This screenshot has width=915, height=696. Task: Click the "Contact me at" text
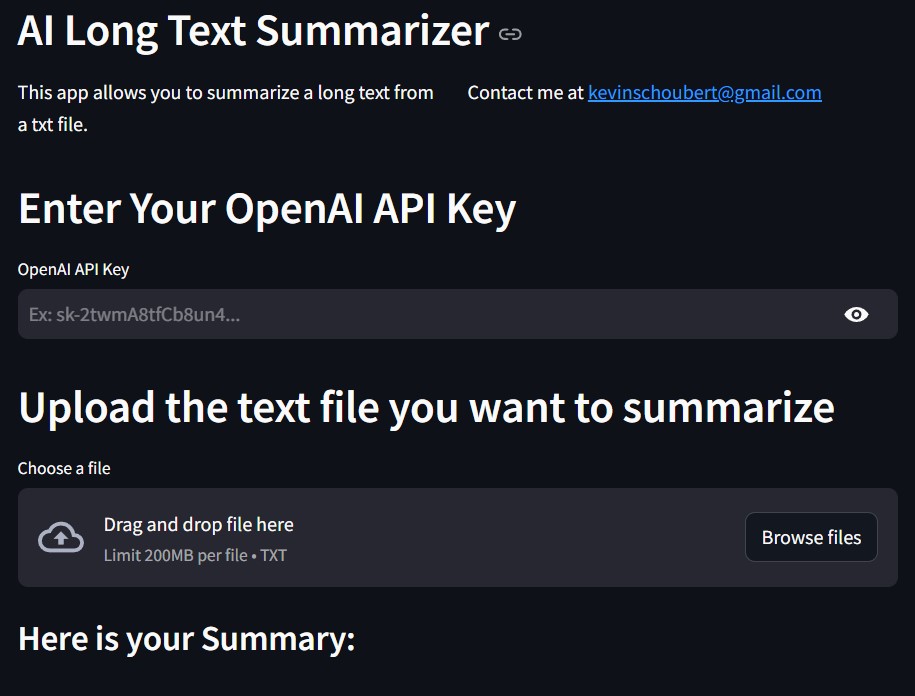pos(525,93)
